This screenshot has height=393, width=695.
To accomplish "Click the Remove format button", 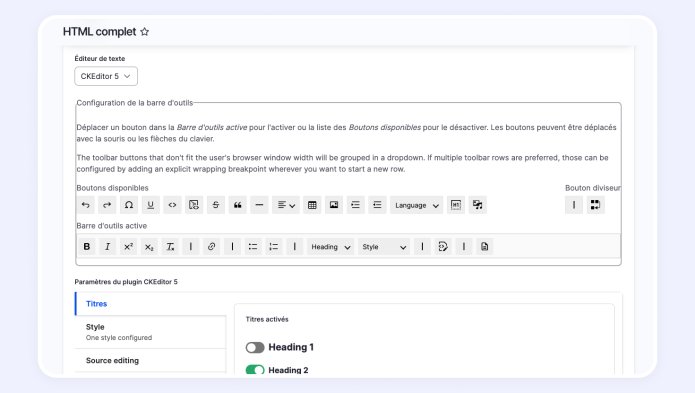I will click(170, 246).
